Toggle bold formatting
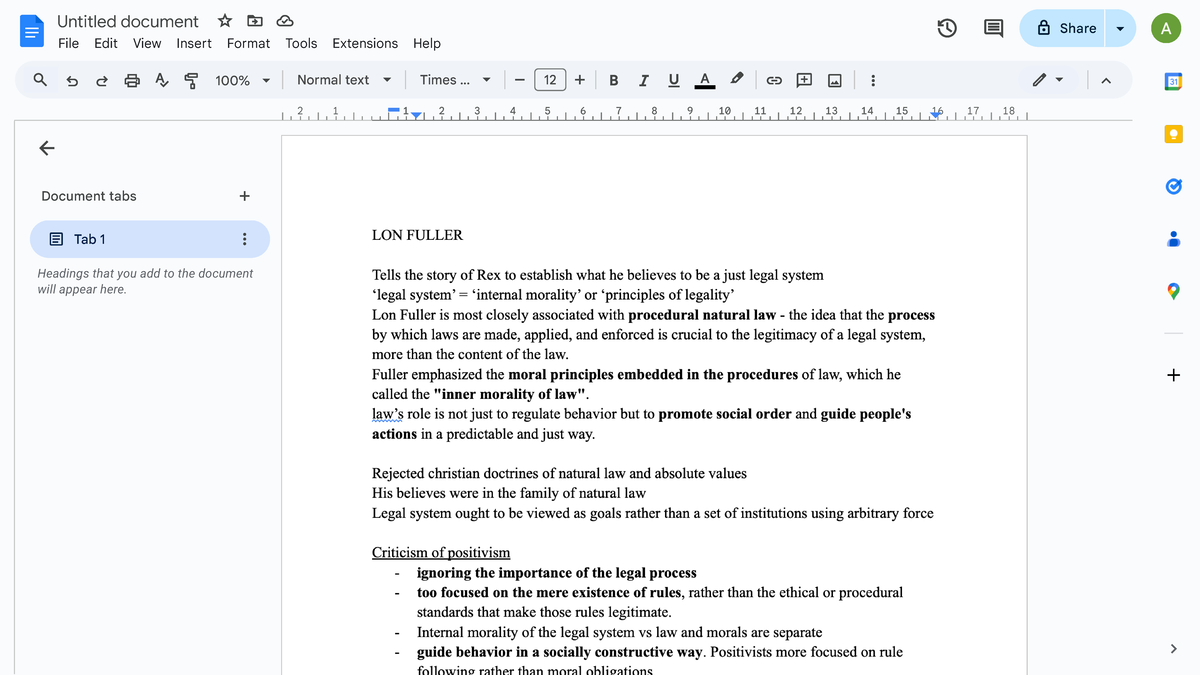Image resolution: width=1200 pixels, height=675 pixels. [613, 80]
